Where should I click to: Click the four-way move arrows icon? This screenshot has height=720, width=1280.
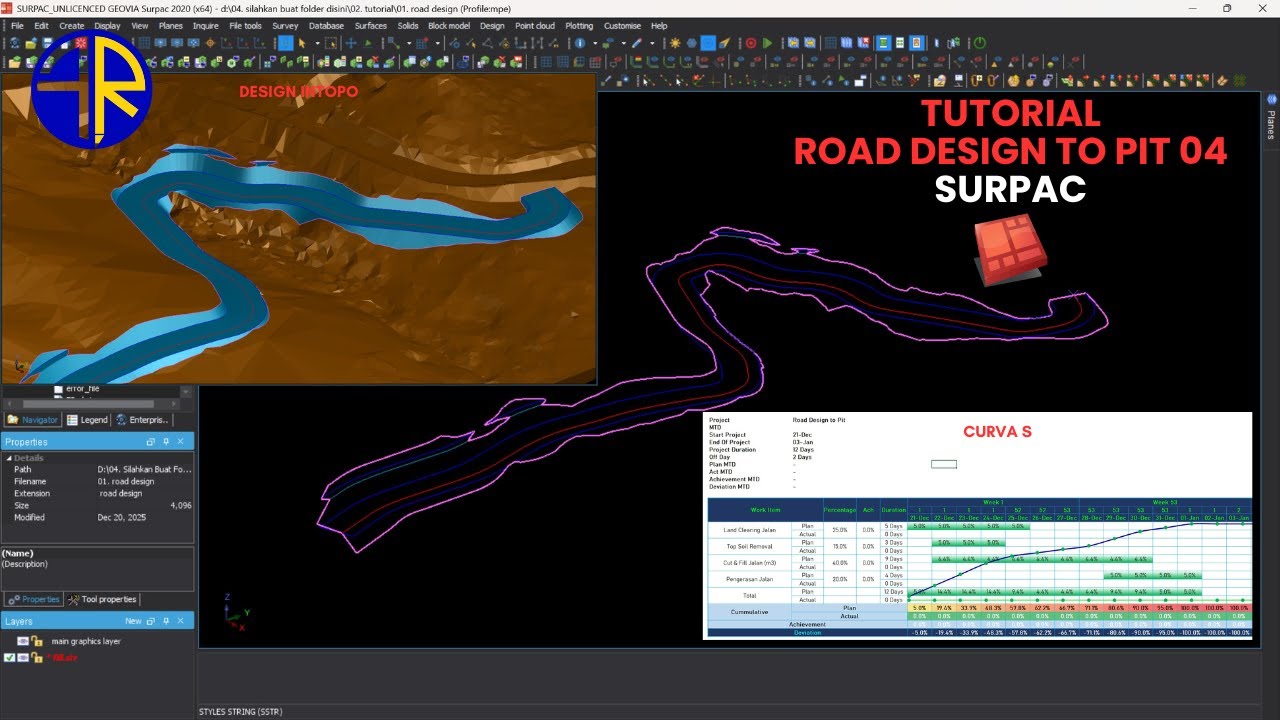[x=351, y=43]
